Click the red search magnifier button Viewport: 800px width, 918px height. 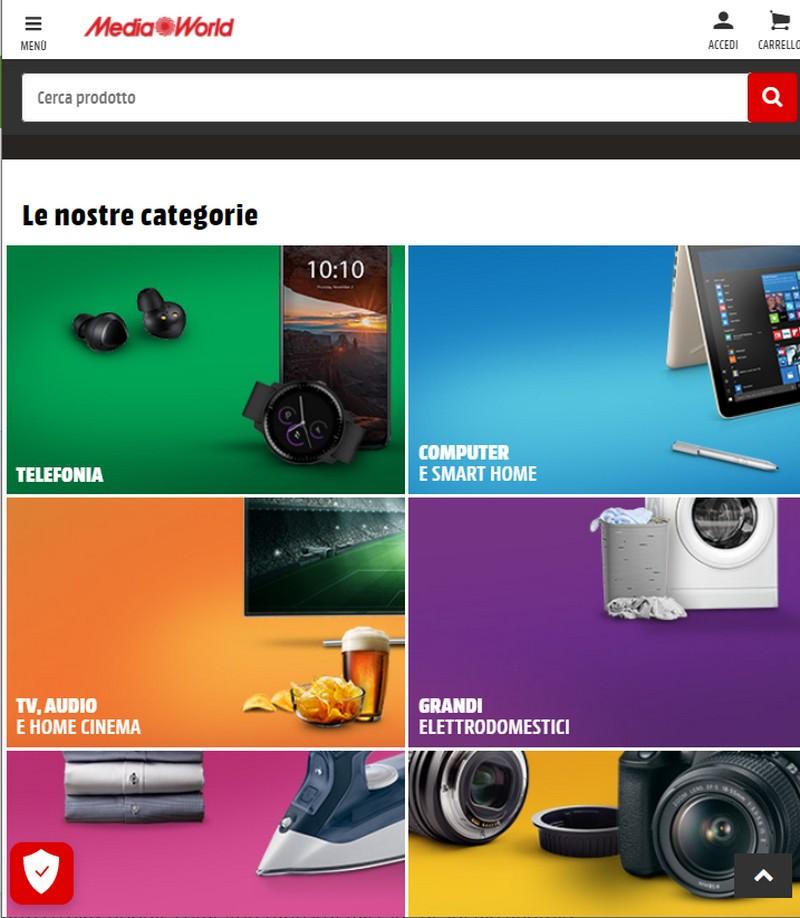coord(772,97)
